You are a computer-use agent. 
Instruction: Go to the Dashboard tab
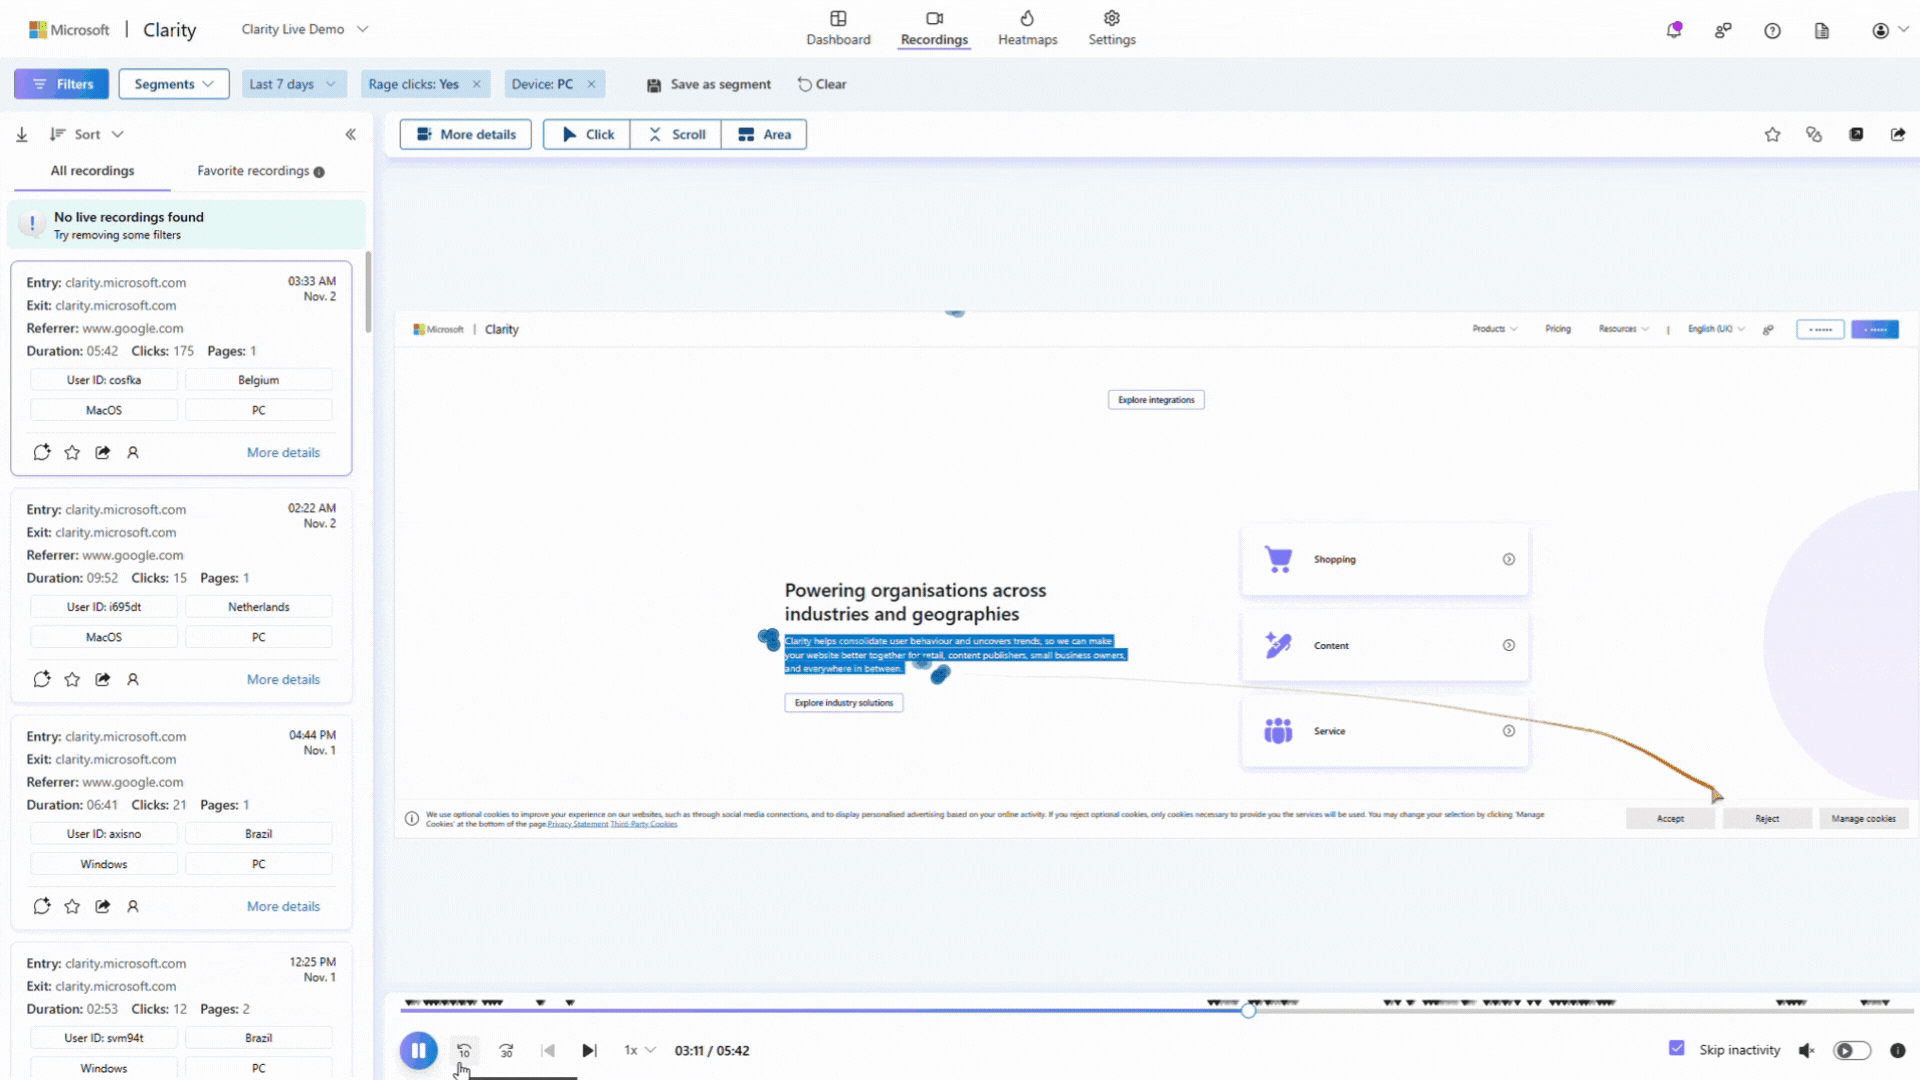point(838,29)
